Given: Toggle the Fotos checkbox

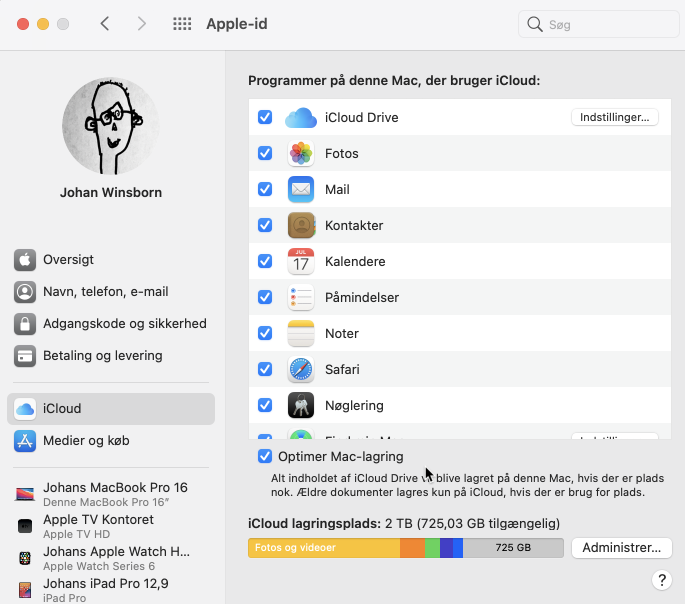Looking at the screenshot, I should [x=265, y=153].
